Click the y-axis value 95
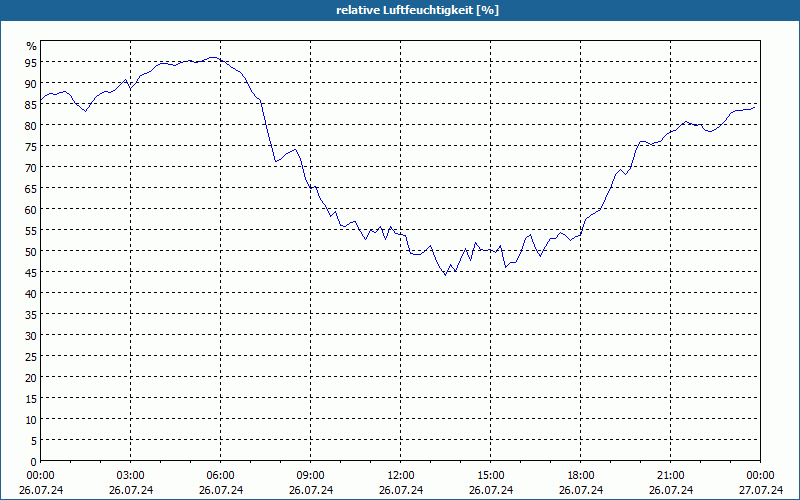The width and height of the screenshot is (800, 500). coord(31,62)
